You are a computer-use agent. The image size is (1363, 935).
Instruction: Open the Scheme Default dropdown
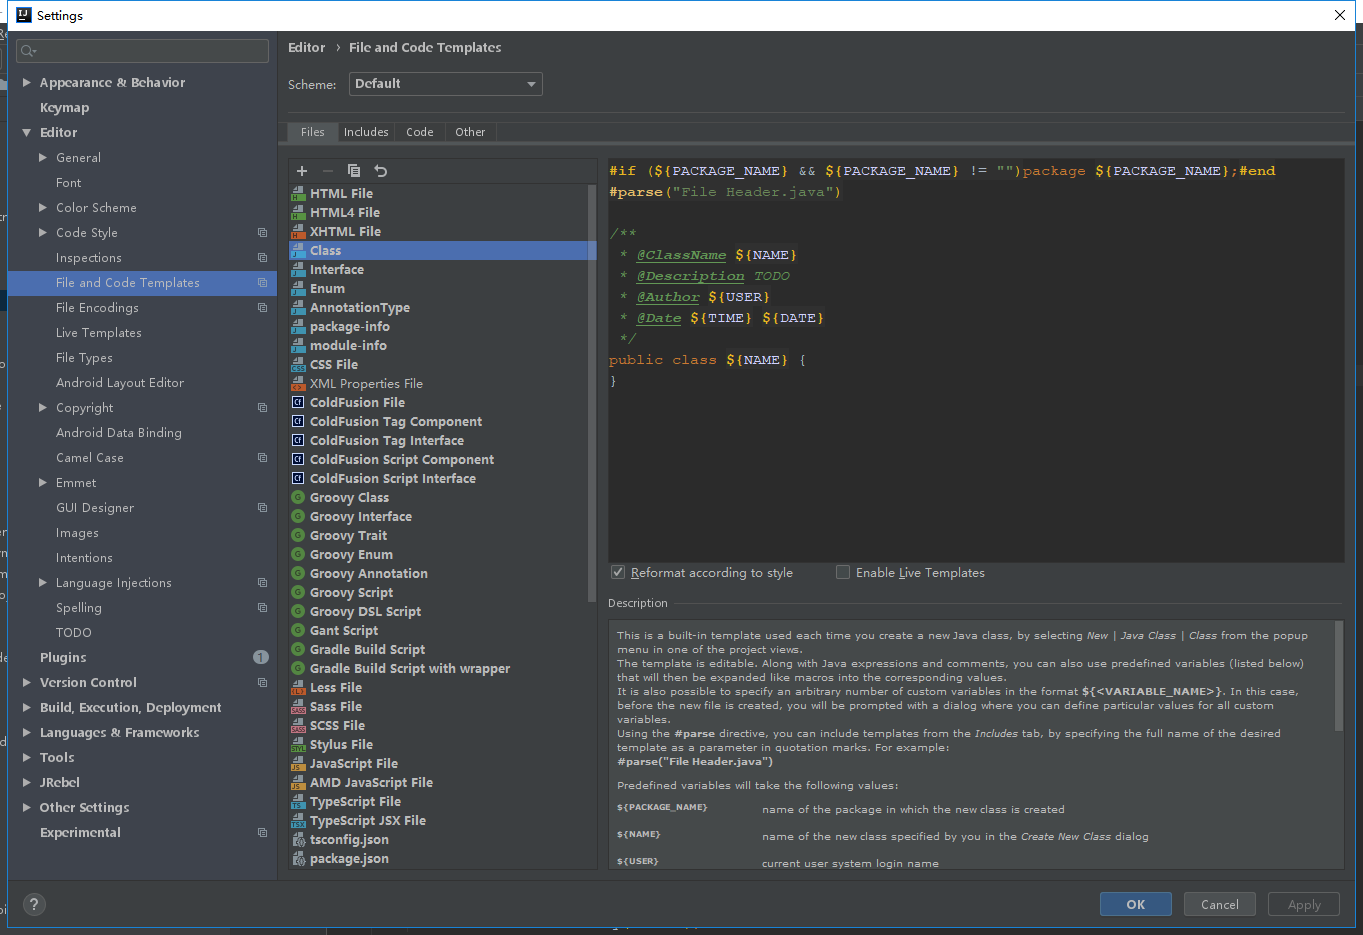[x=445, y=84]
